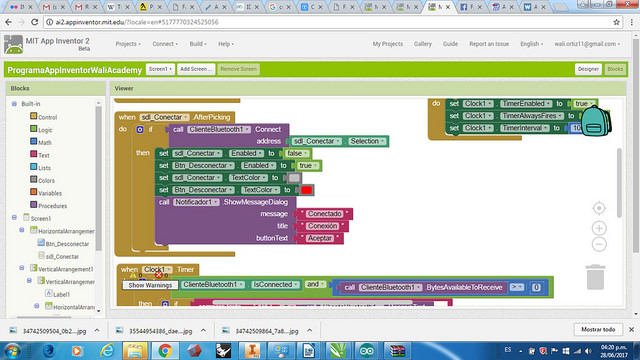Open the Math blocks drawer
This screenshot has width=640, height=360.
tap(41, 142)
